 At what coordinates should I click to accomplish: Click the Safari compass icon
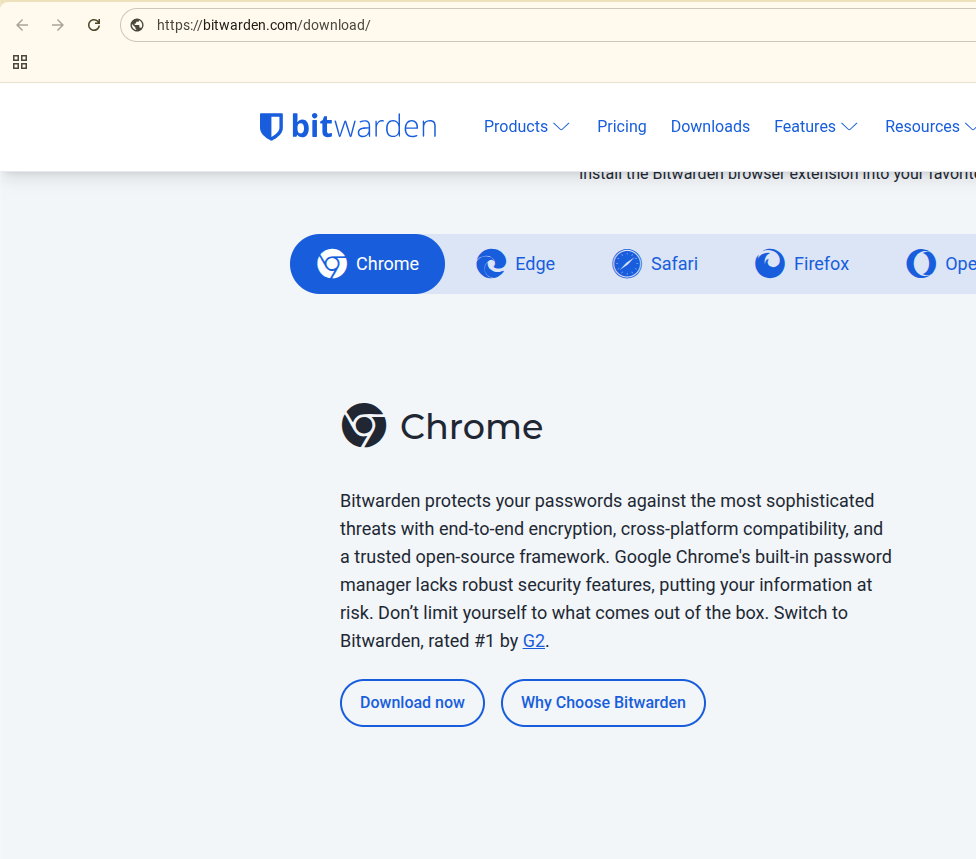(627, 264)
